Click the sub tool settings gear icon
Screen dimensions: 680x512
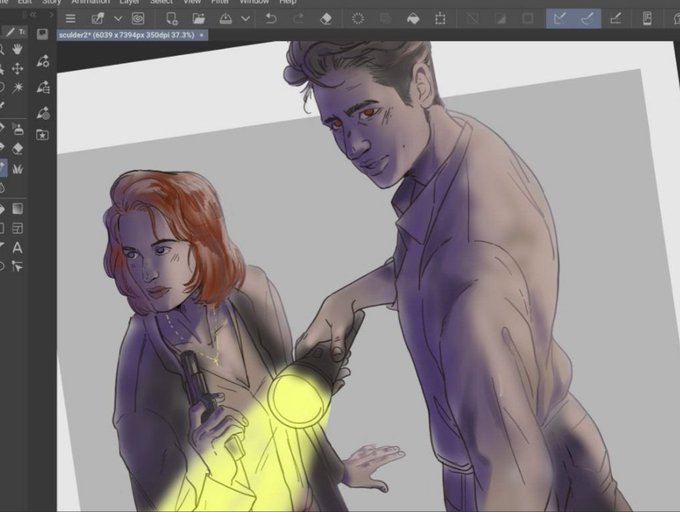coord(43,61)
